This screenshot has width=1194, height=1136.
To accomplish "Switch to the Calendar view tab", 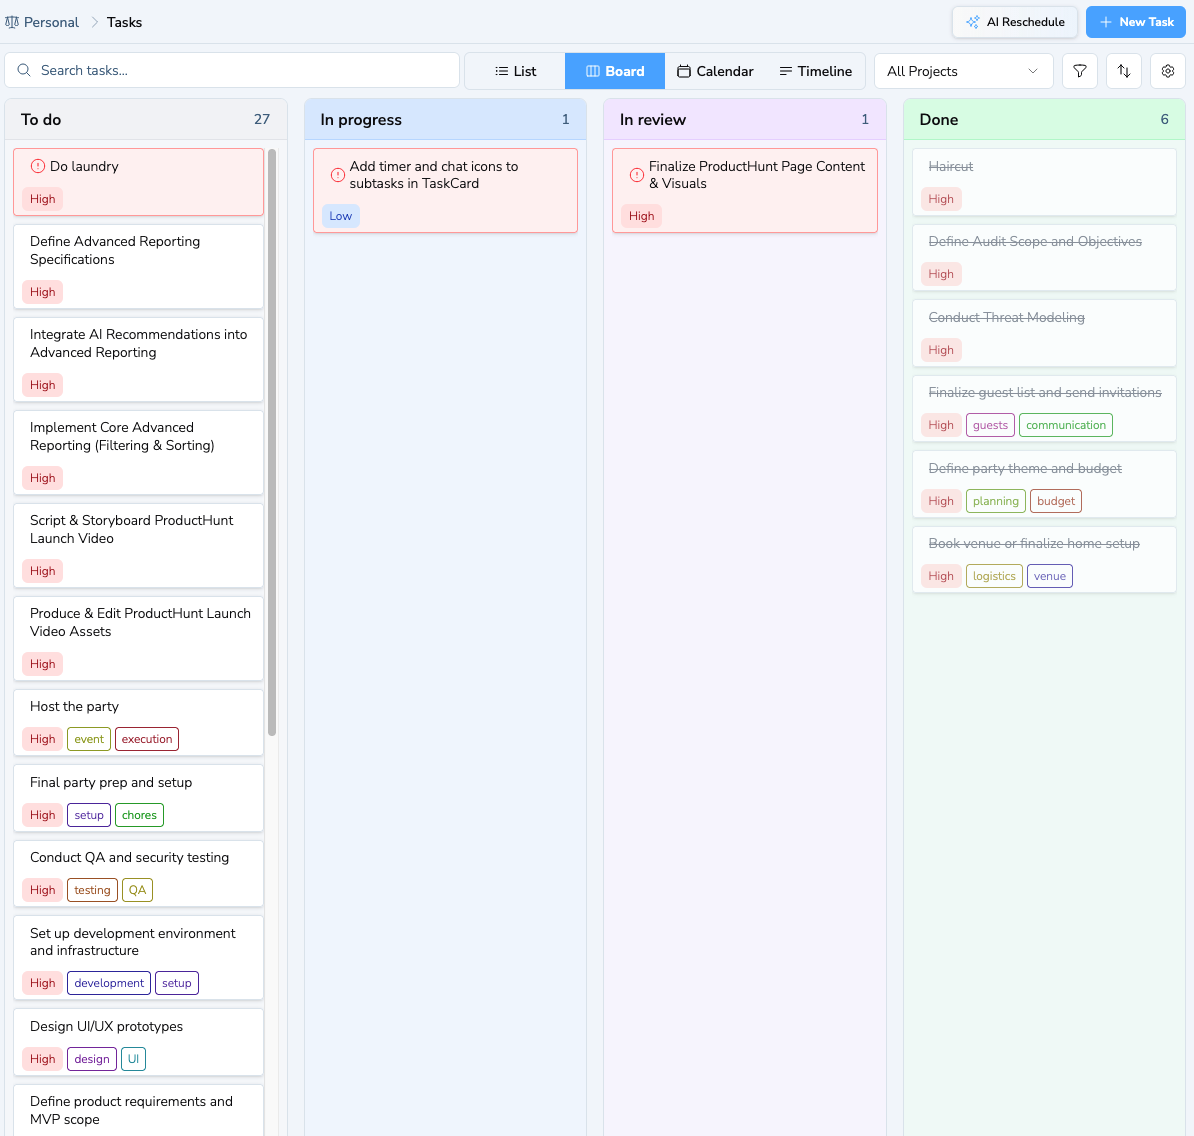I will pos(715,71).
